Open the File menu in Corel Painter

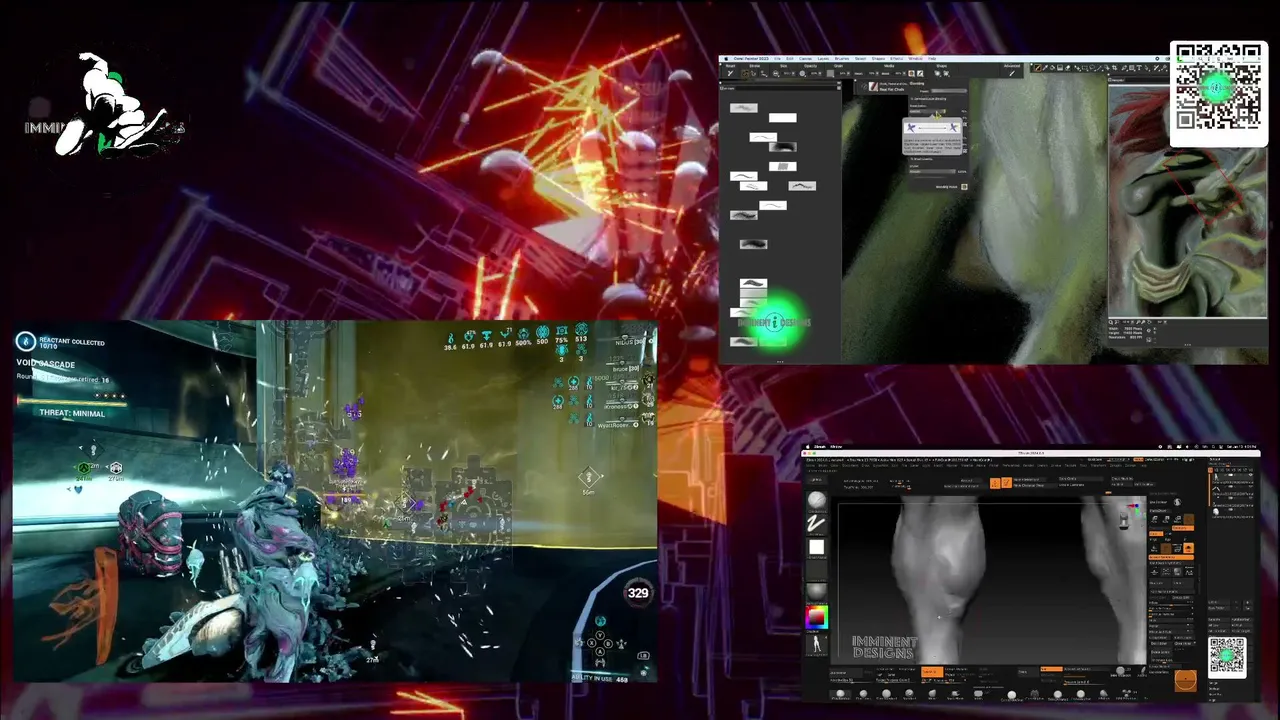coord(777,59)
